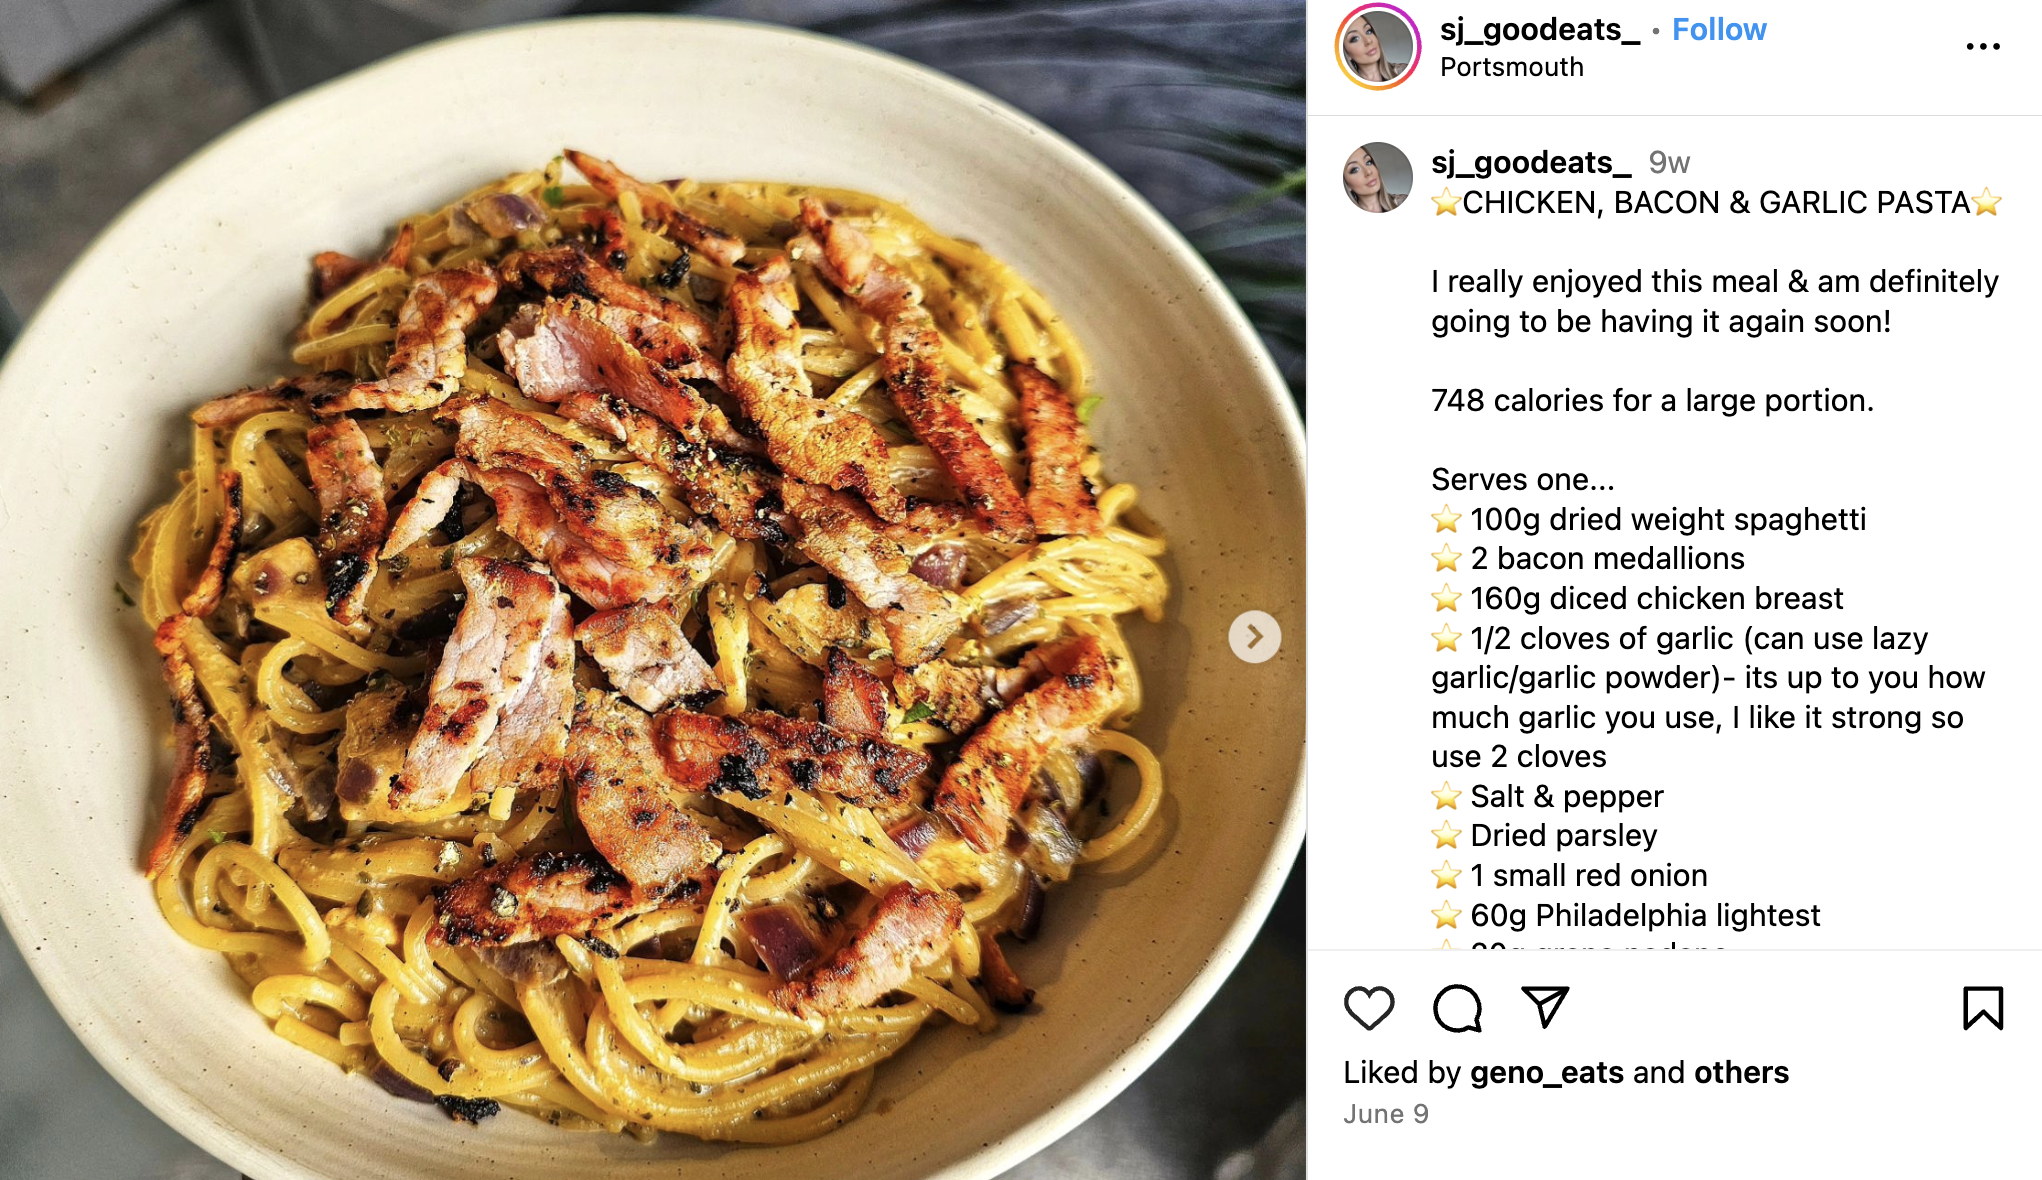This screenshot has height=1180, width=2042.
Task: Click sj_goodeats_ username in caption
Action: coord(1531,162)
